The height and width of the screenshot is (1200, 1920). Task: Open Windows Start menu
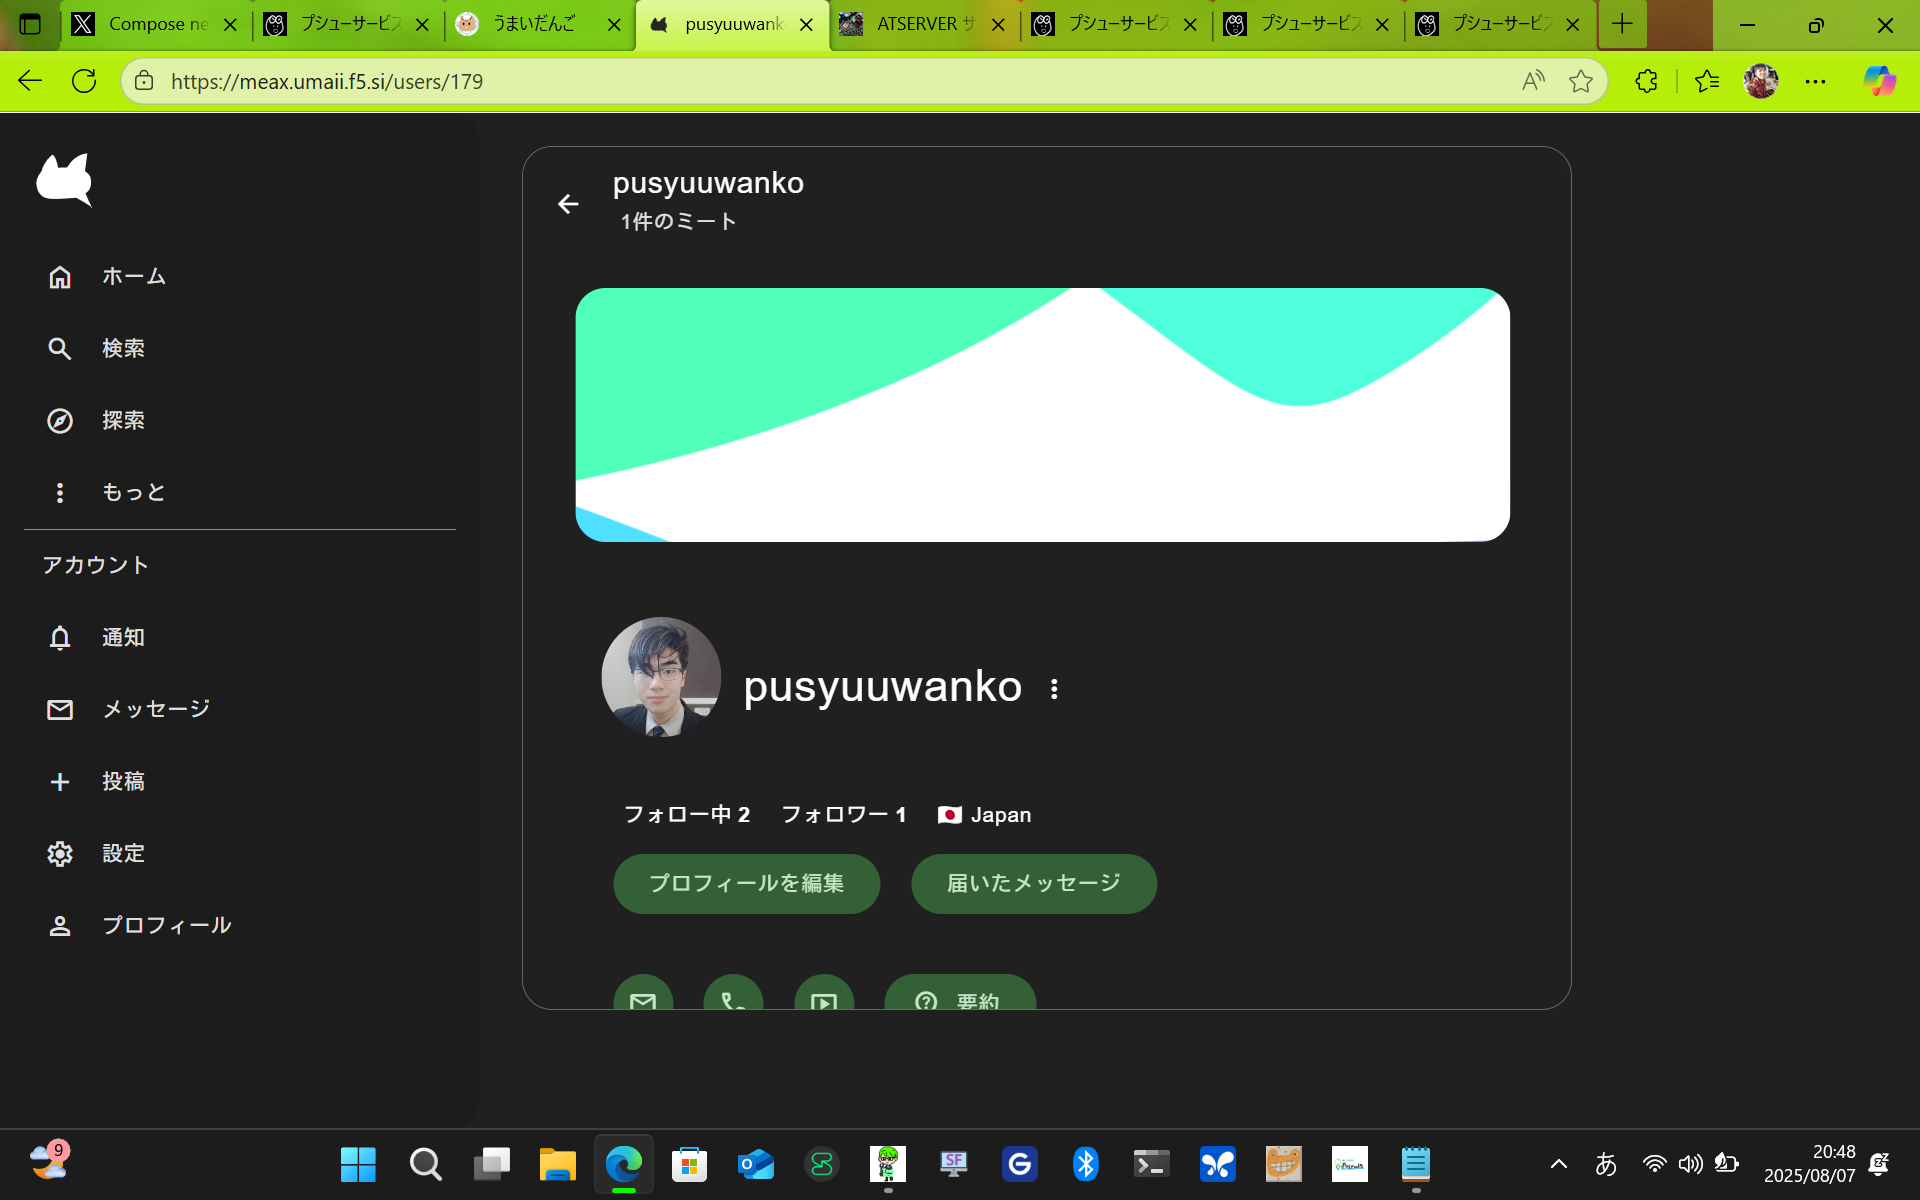pyautogui.click(x=358, y=1164)
